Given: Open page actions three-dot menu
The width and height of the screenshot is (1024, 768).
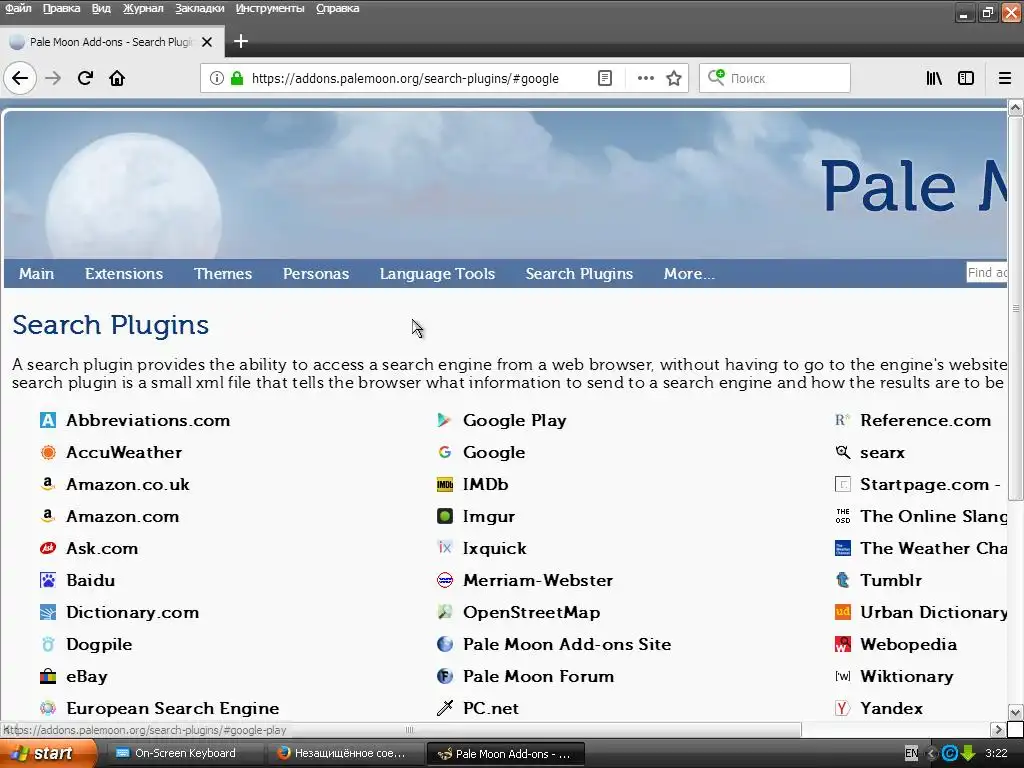Looking at the screenshot, I should coord(645,78).
